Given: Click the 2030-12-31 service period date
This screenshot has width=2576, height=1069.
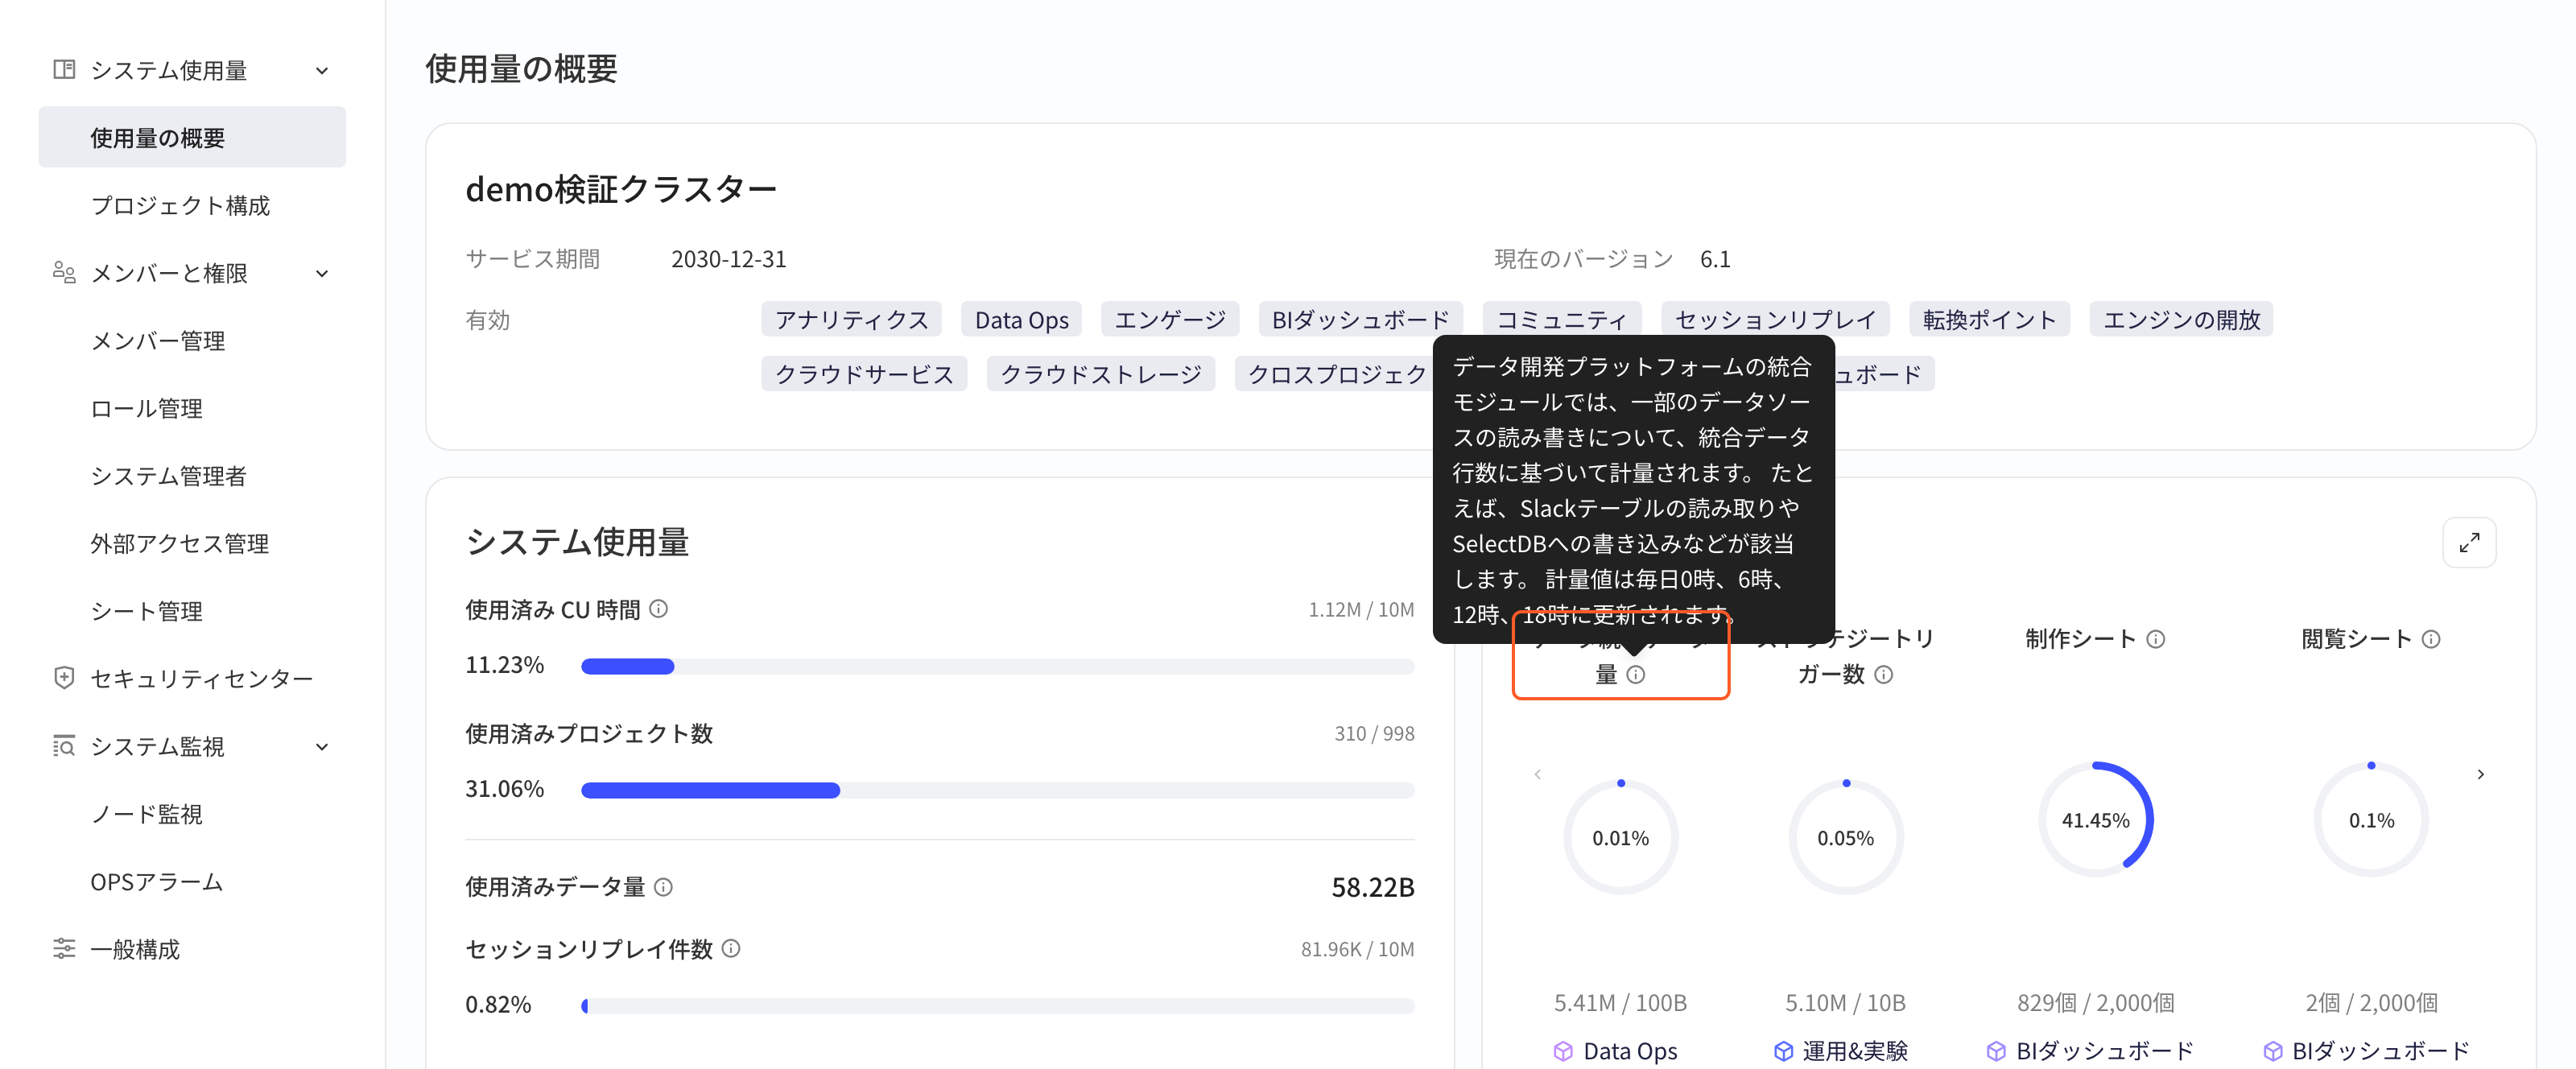Looking at the screenshot, I should click(728, 259).
